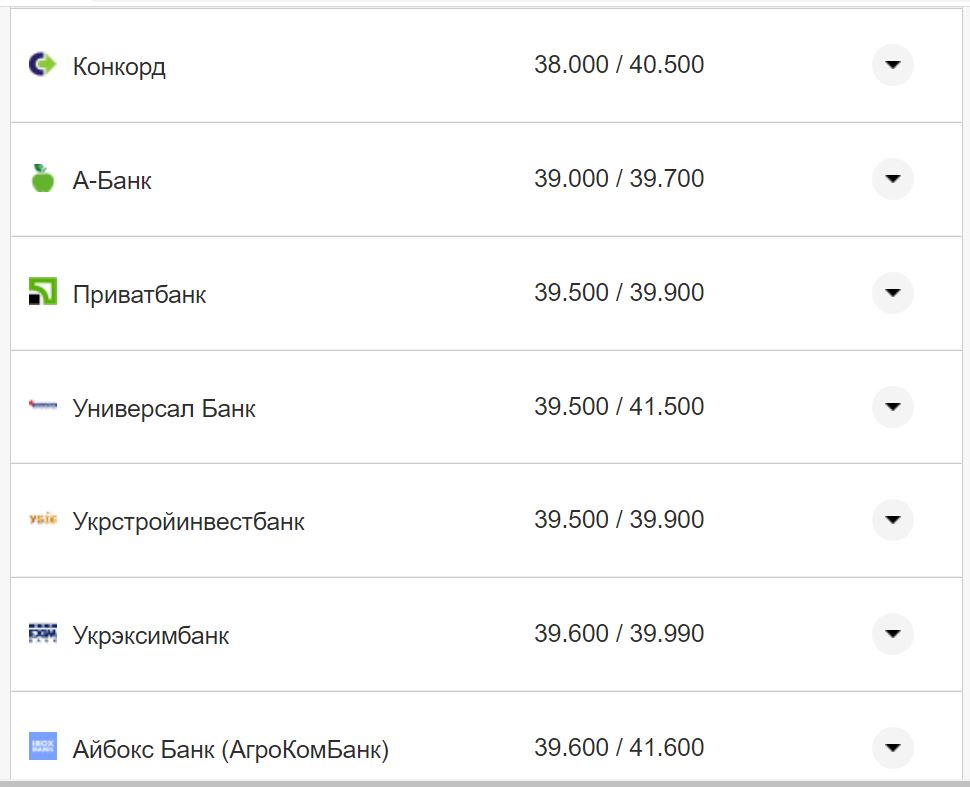Click the Айбокс Банк (АгроКомБанк) row

click(400, 747)
